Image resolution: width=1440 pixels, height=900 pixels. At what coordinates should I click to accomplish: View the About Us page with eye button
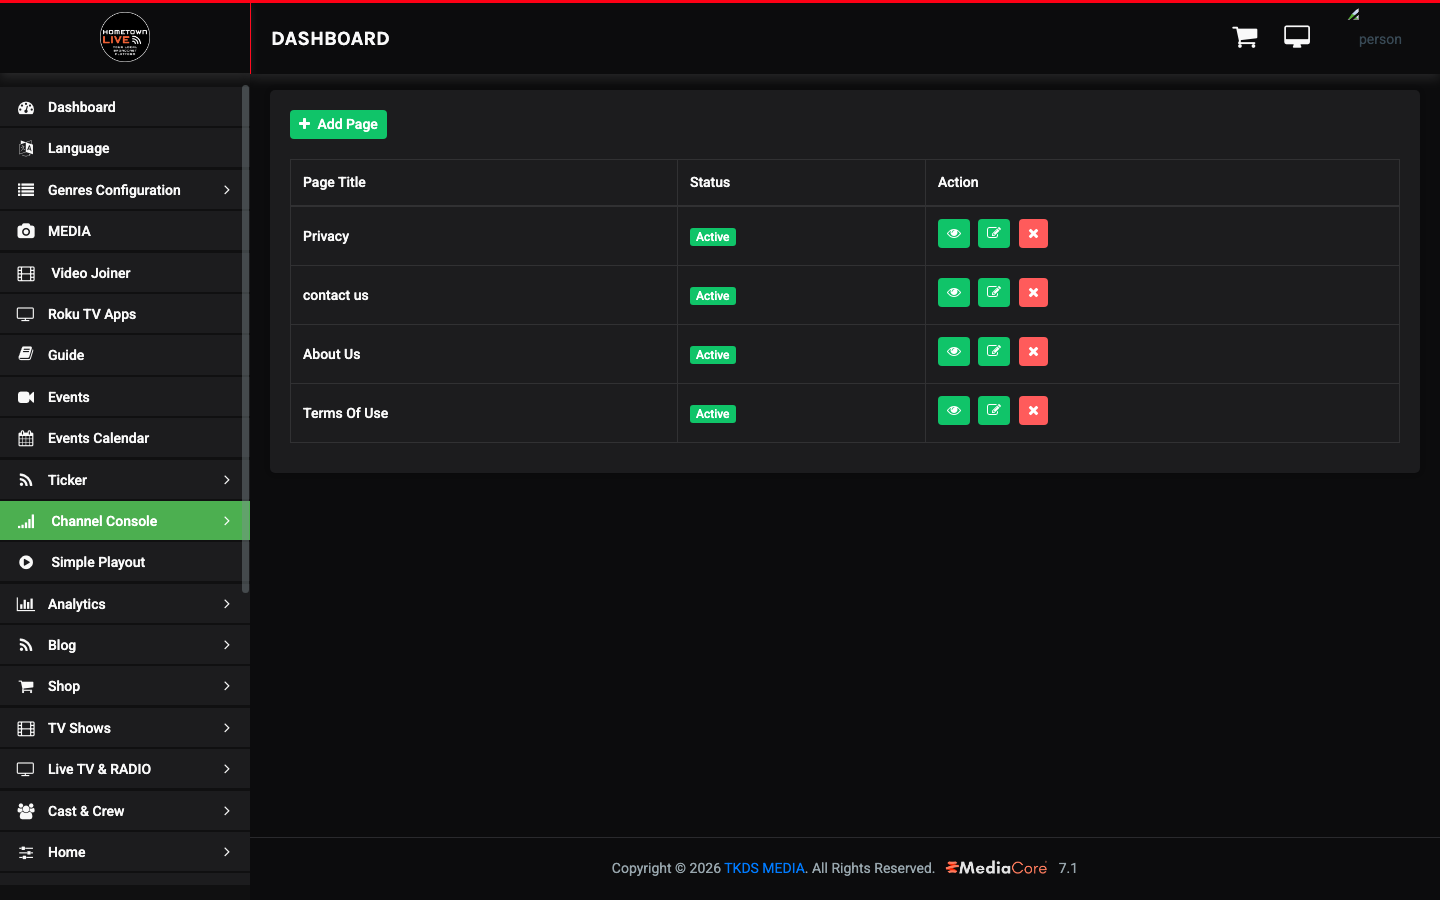point(954,352)
